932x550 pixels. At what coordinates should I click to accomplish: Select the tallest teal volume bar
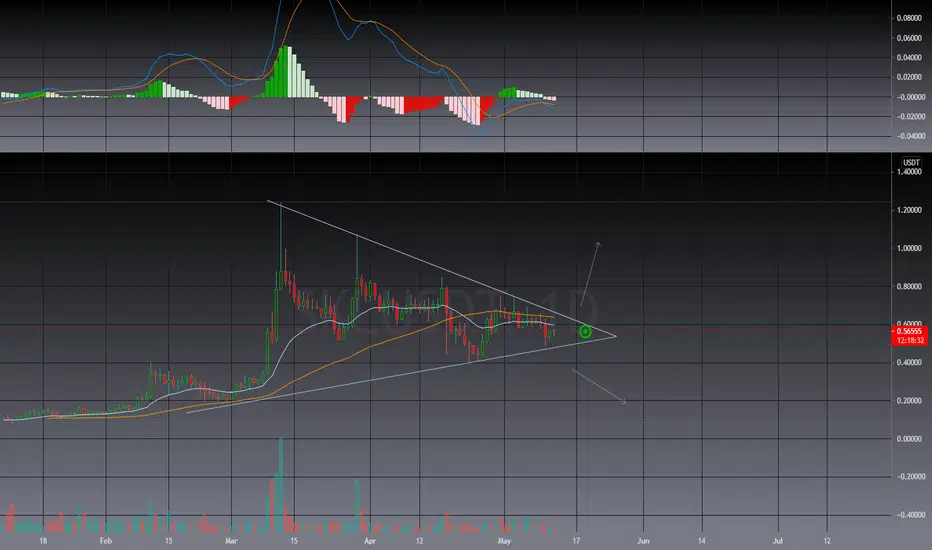tap(281, 485)
